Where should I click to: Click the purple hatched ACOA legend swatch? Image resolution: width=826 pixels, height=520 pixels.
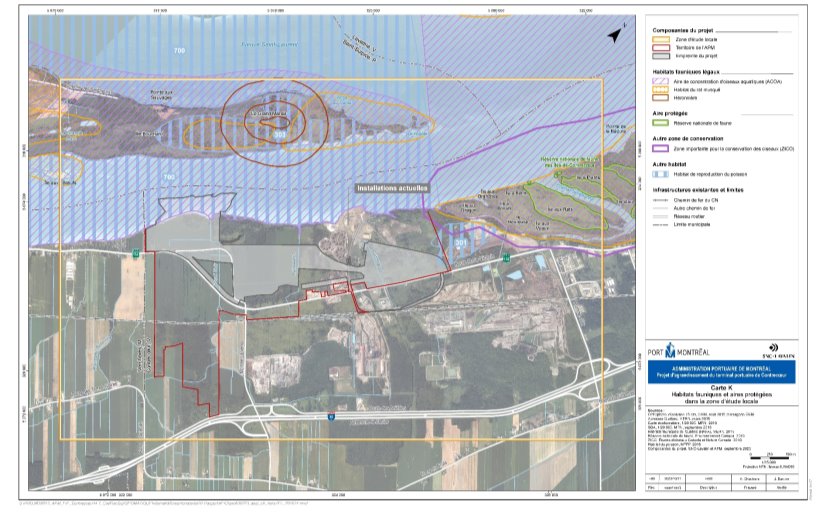coord(661,82)
